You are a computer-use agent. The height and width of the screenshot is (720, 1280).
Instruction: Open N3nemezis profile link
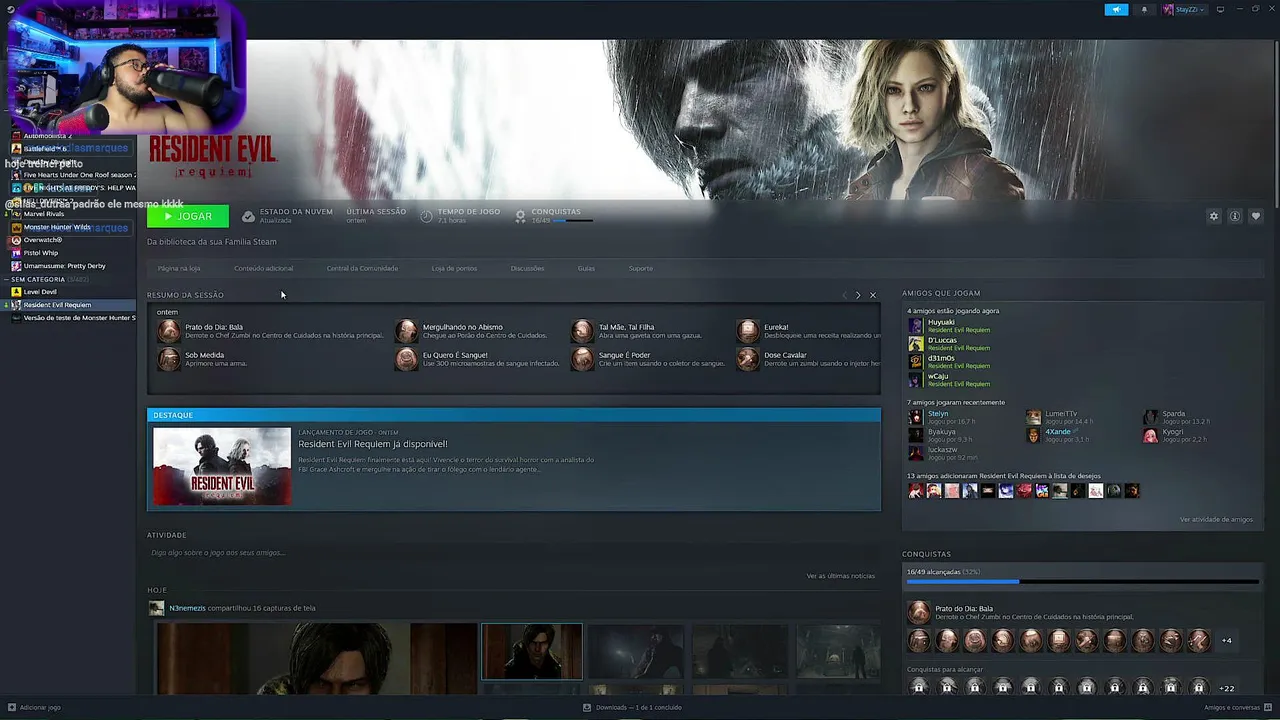coord(186,608)
